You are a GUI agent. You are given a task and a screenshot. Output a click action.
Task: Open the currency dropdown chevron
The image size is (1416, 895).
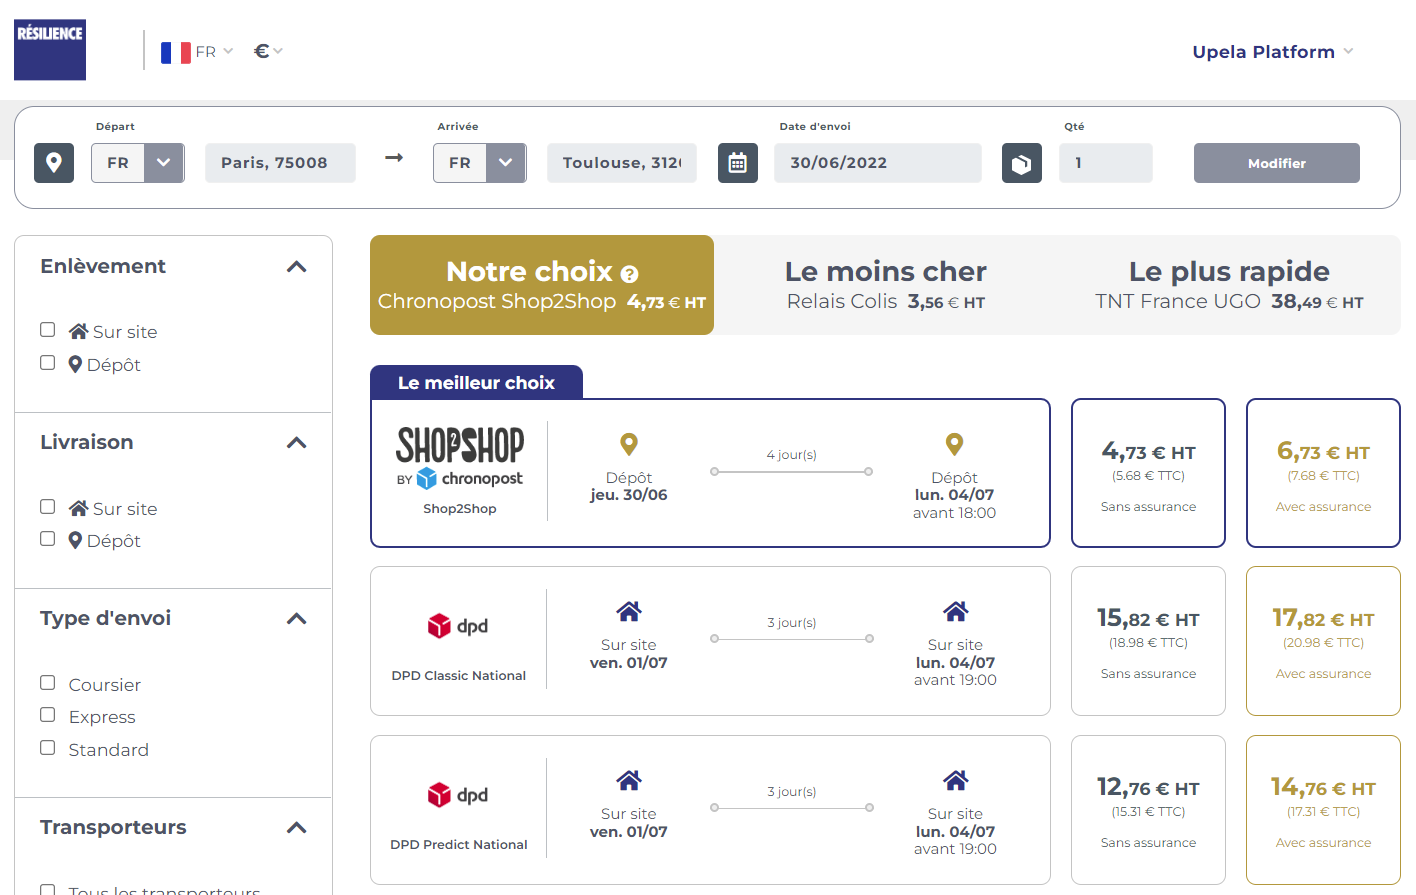[278, 51]
